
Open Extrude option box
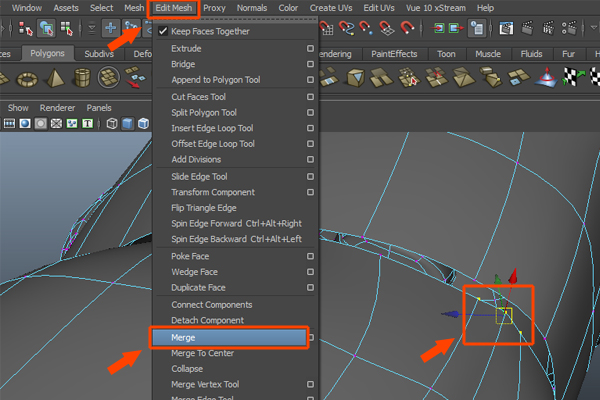311,48
